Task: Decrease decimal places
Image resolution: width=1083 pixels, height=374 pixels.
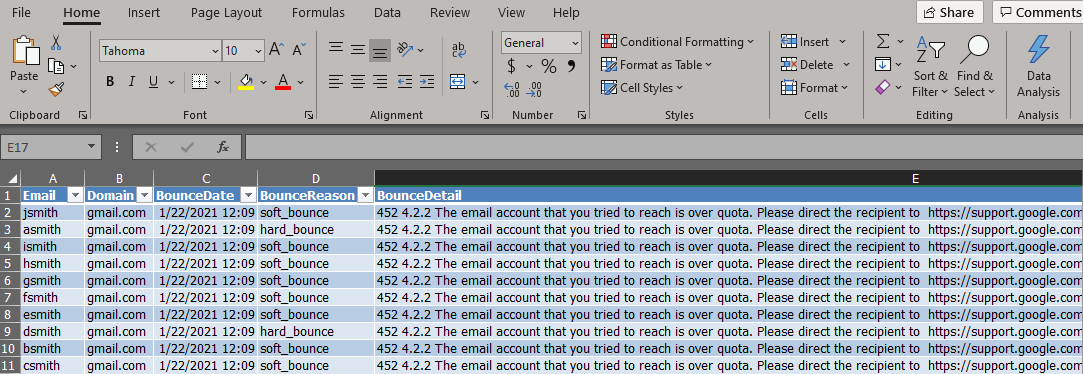Action: (534, 89)
